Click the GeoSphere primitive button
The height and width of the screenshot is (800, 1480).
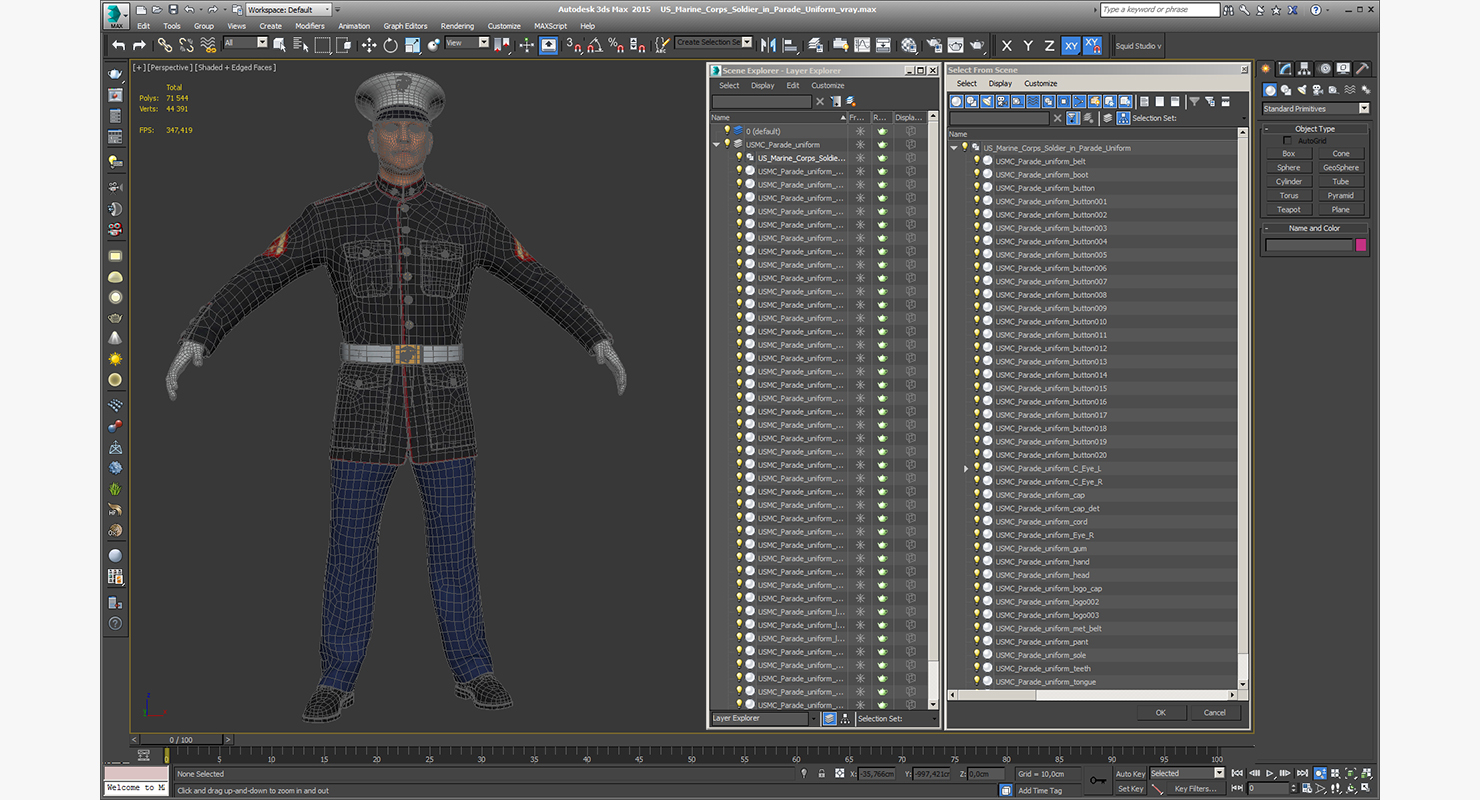pos(1341,168)
